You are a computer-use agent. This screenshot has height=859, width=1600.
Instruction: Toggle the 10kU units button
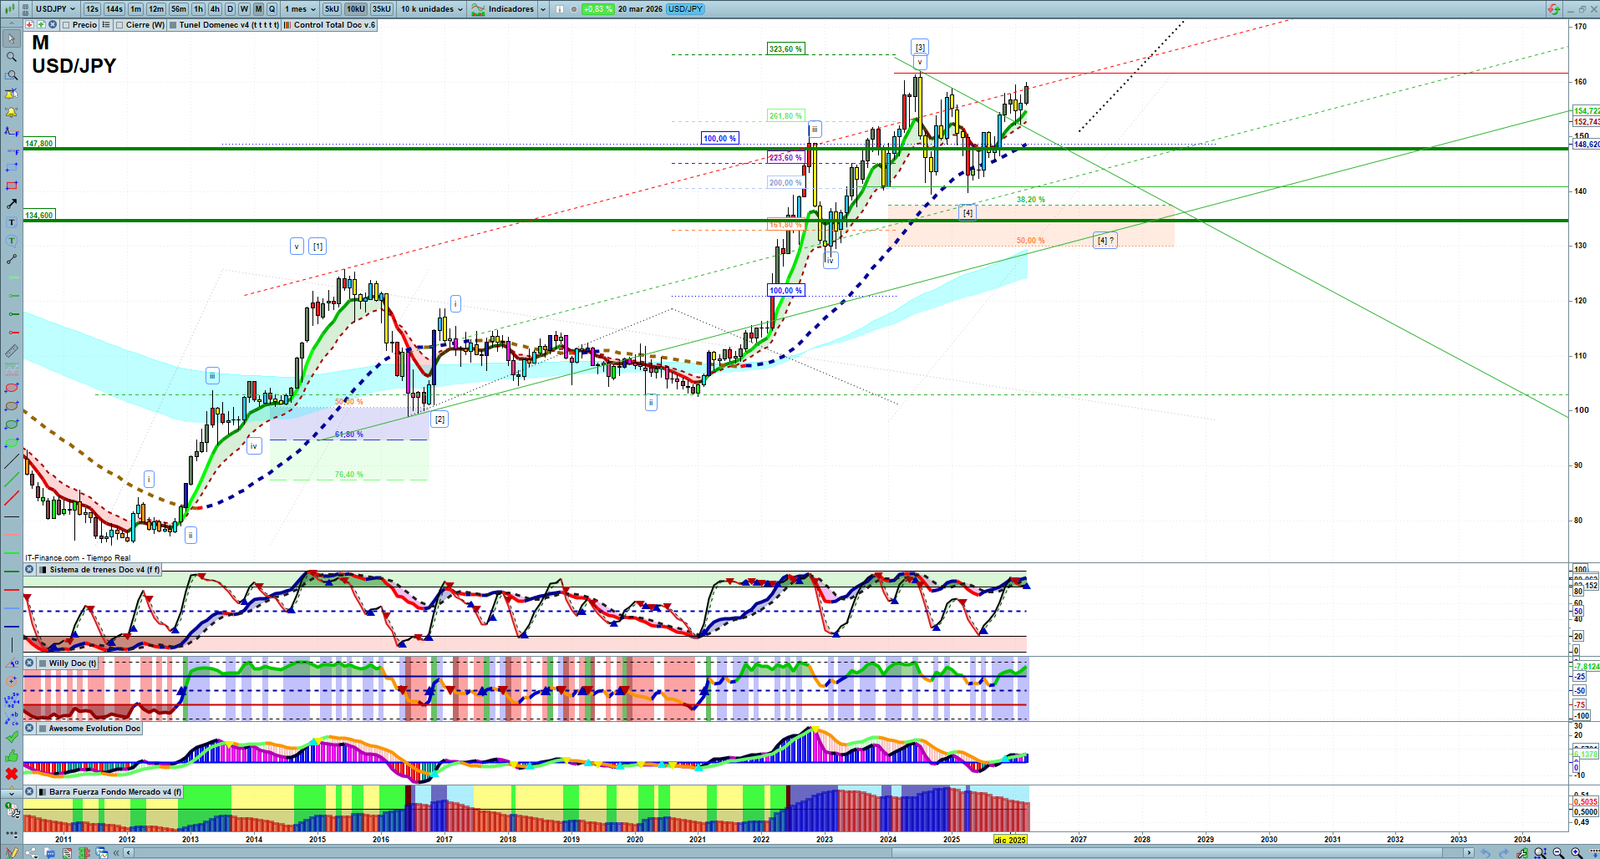click(356, 9)
